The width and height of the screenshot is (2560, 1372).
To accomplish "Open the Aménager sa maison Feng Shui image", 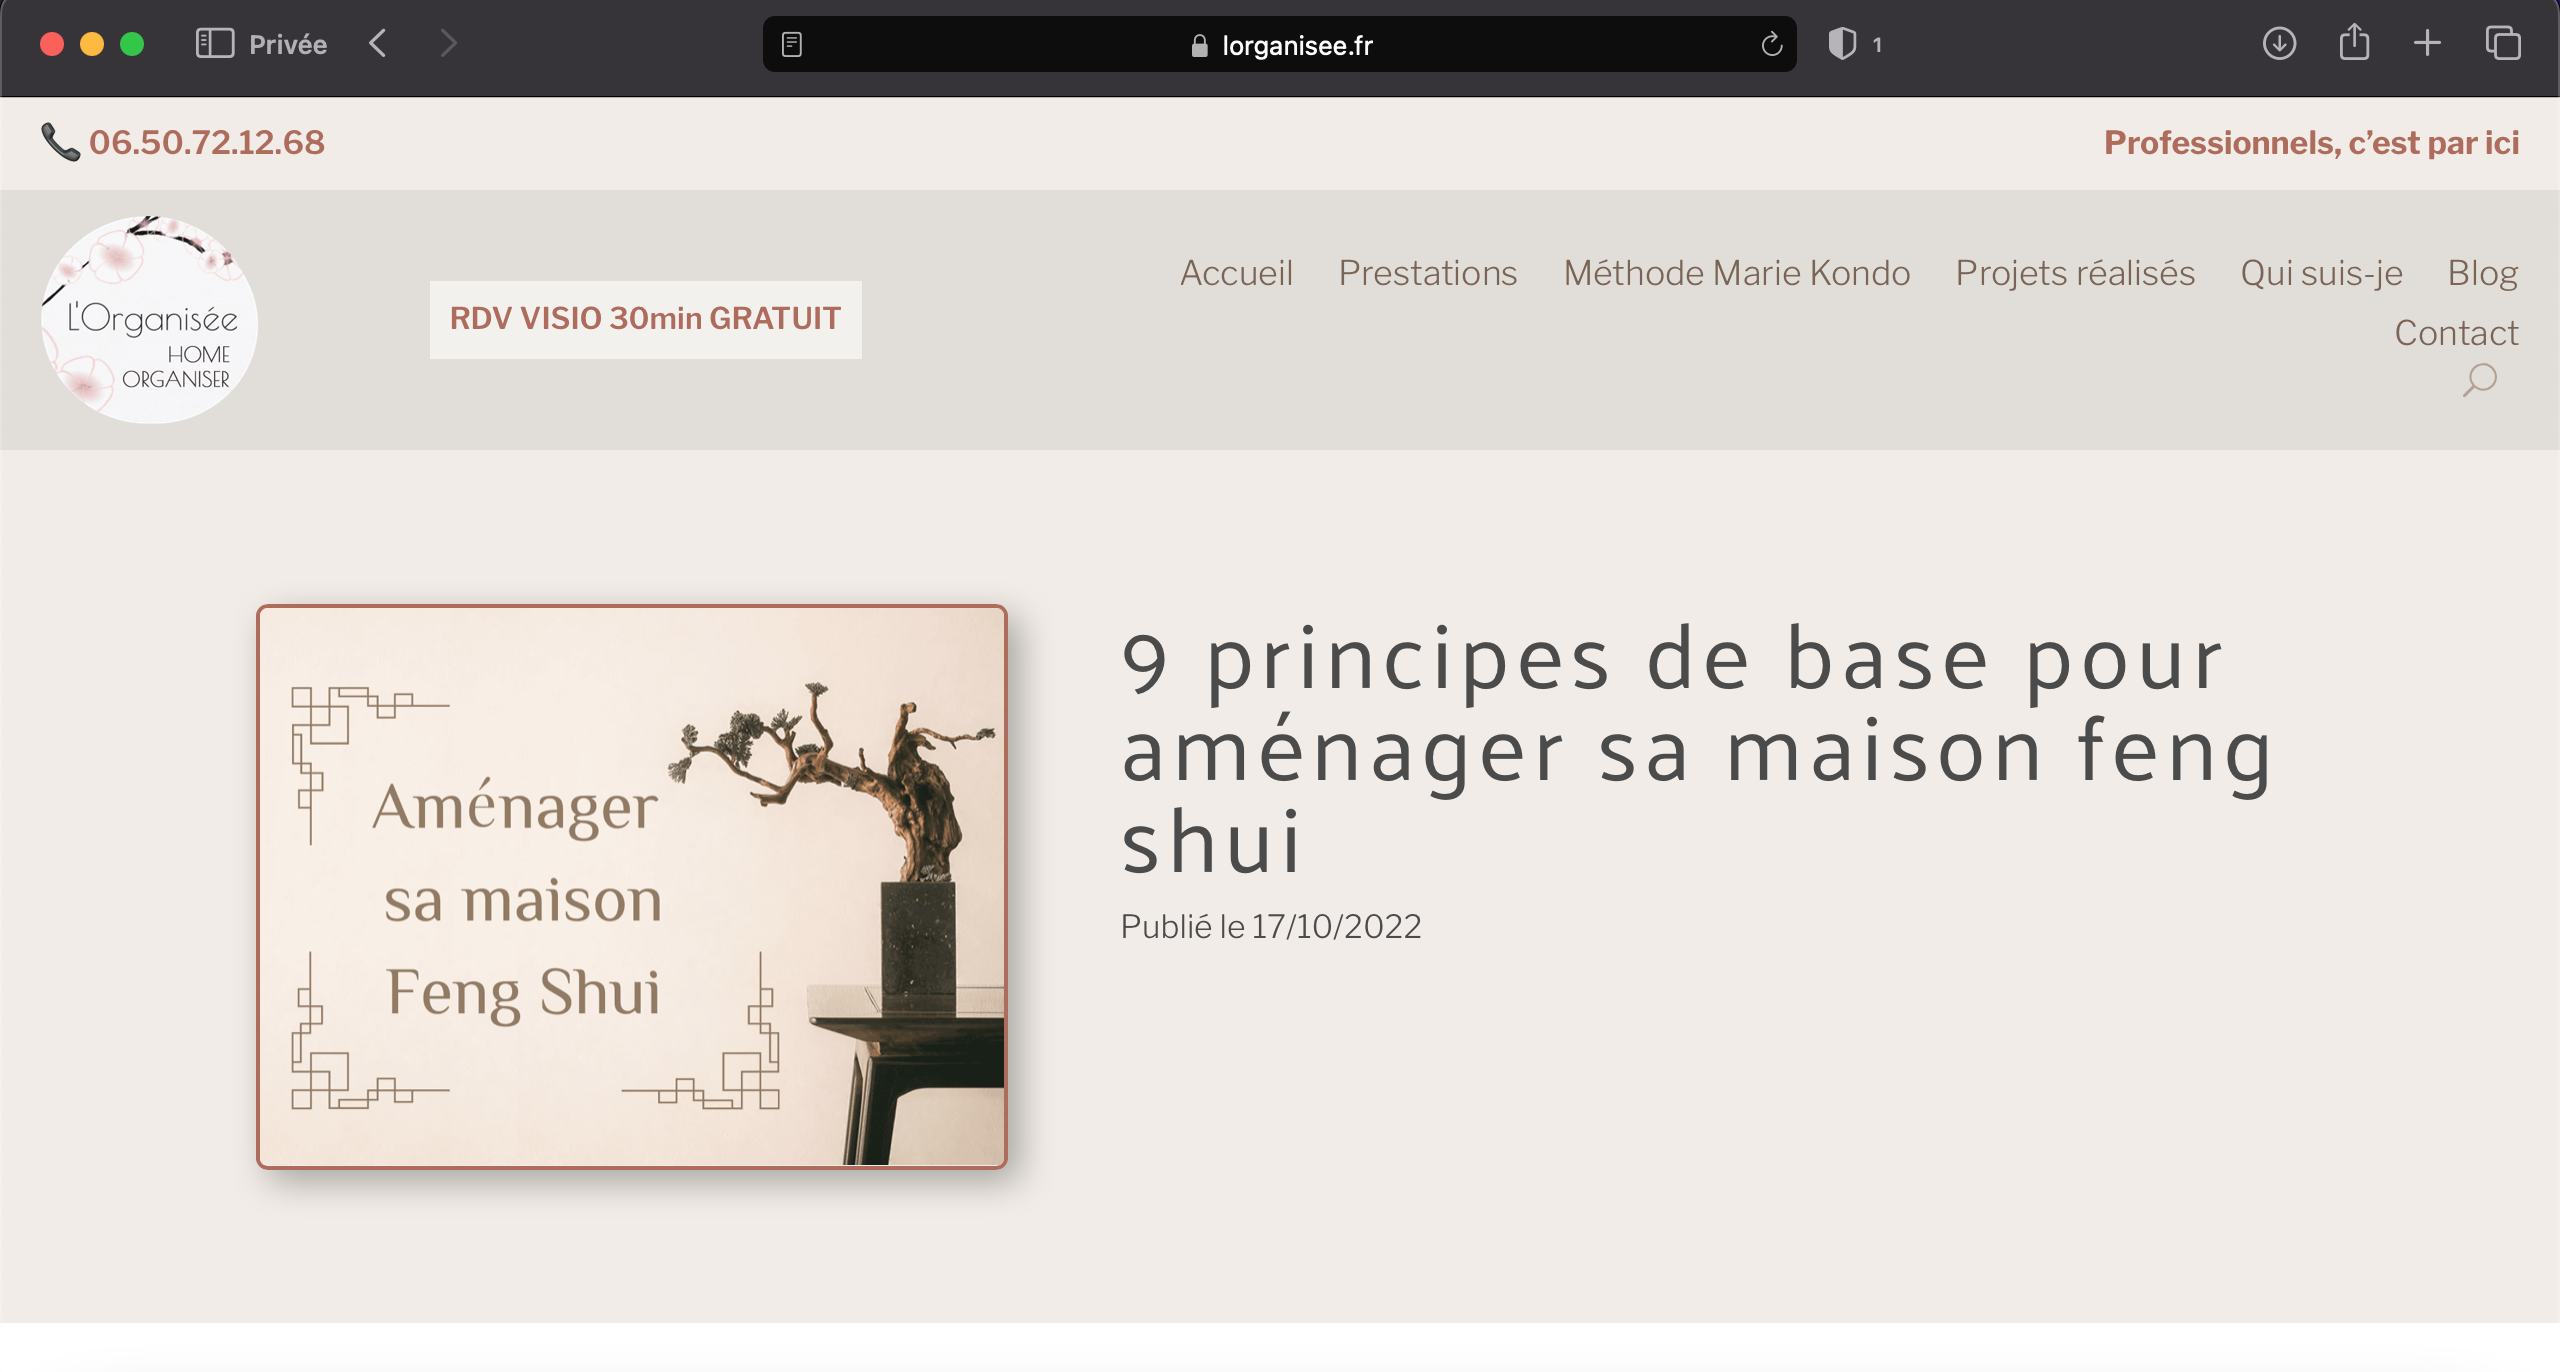I will click(x=632, y=886).
